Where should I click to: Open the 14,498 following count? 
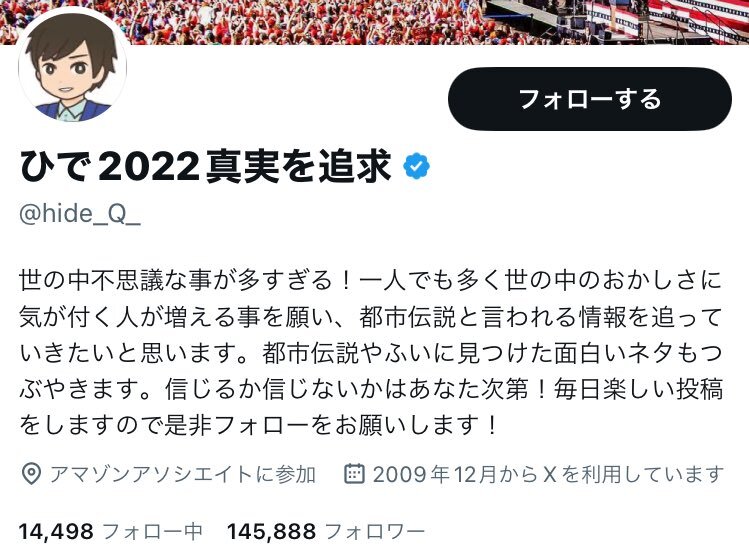[x=56, y=531]
